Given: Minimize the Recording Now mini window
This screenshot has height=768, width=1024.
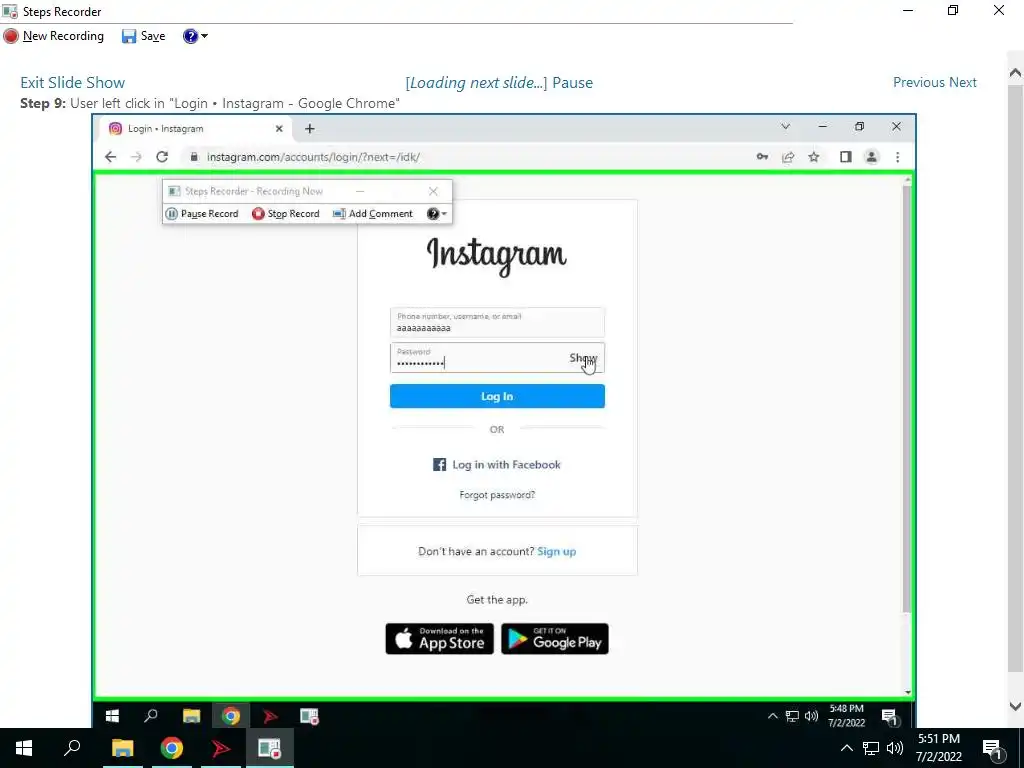Looking at the screenshot, I should [x=360, y=191].
